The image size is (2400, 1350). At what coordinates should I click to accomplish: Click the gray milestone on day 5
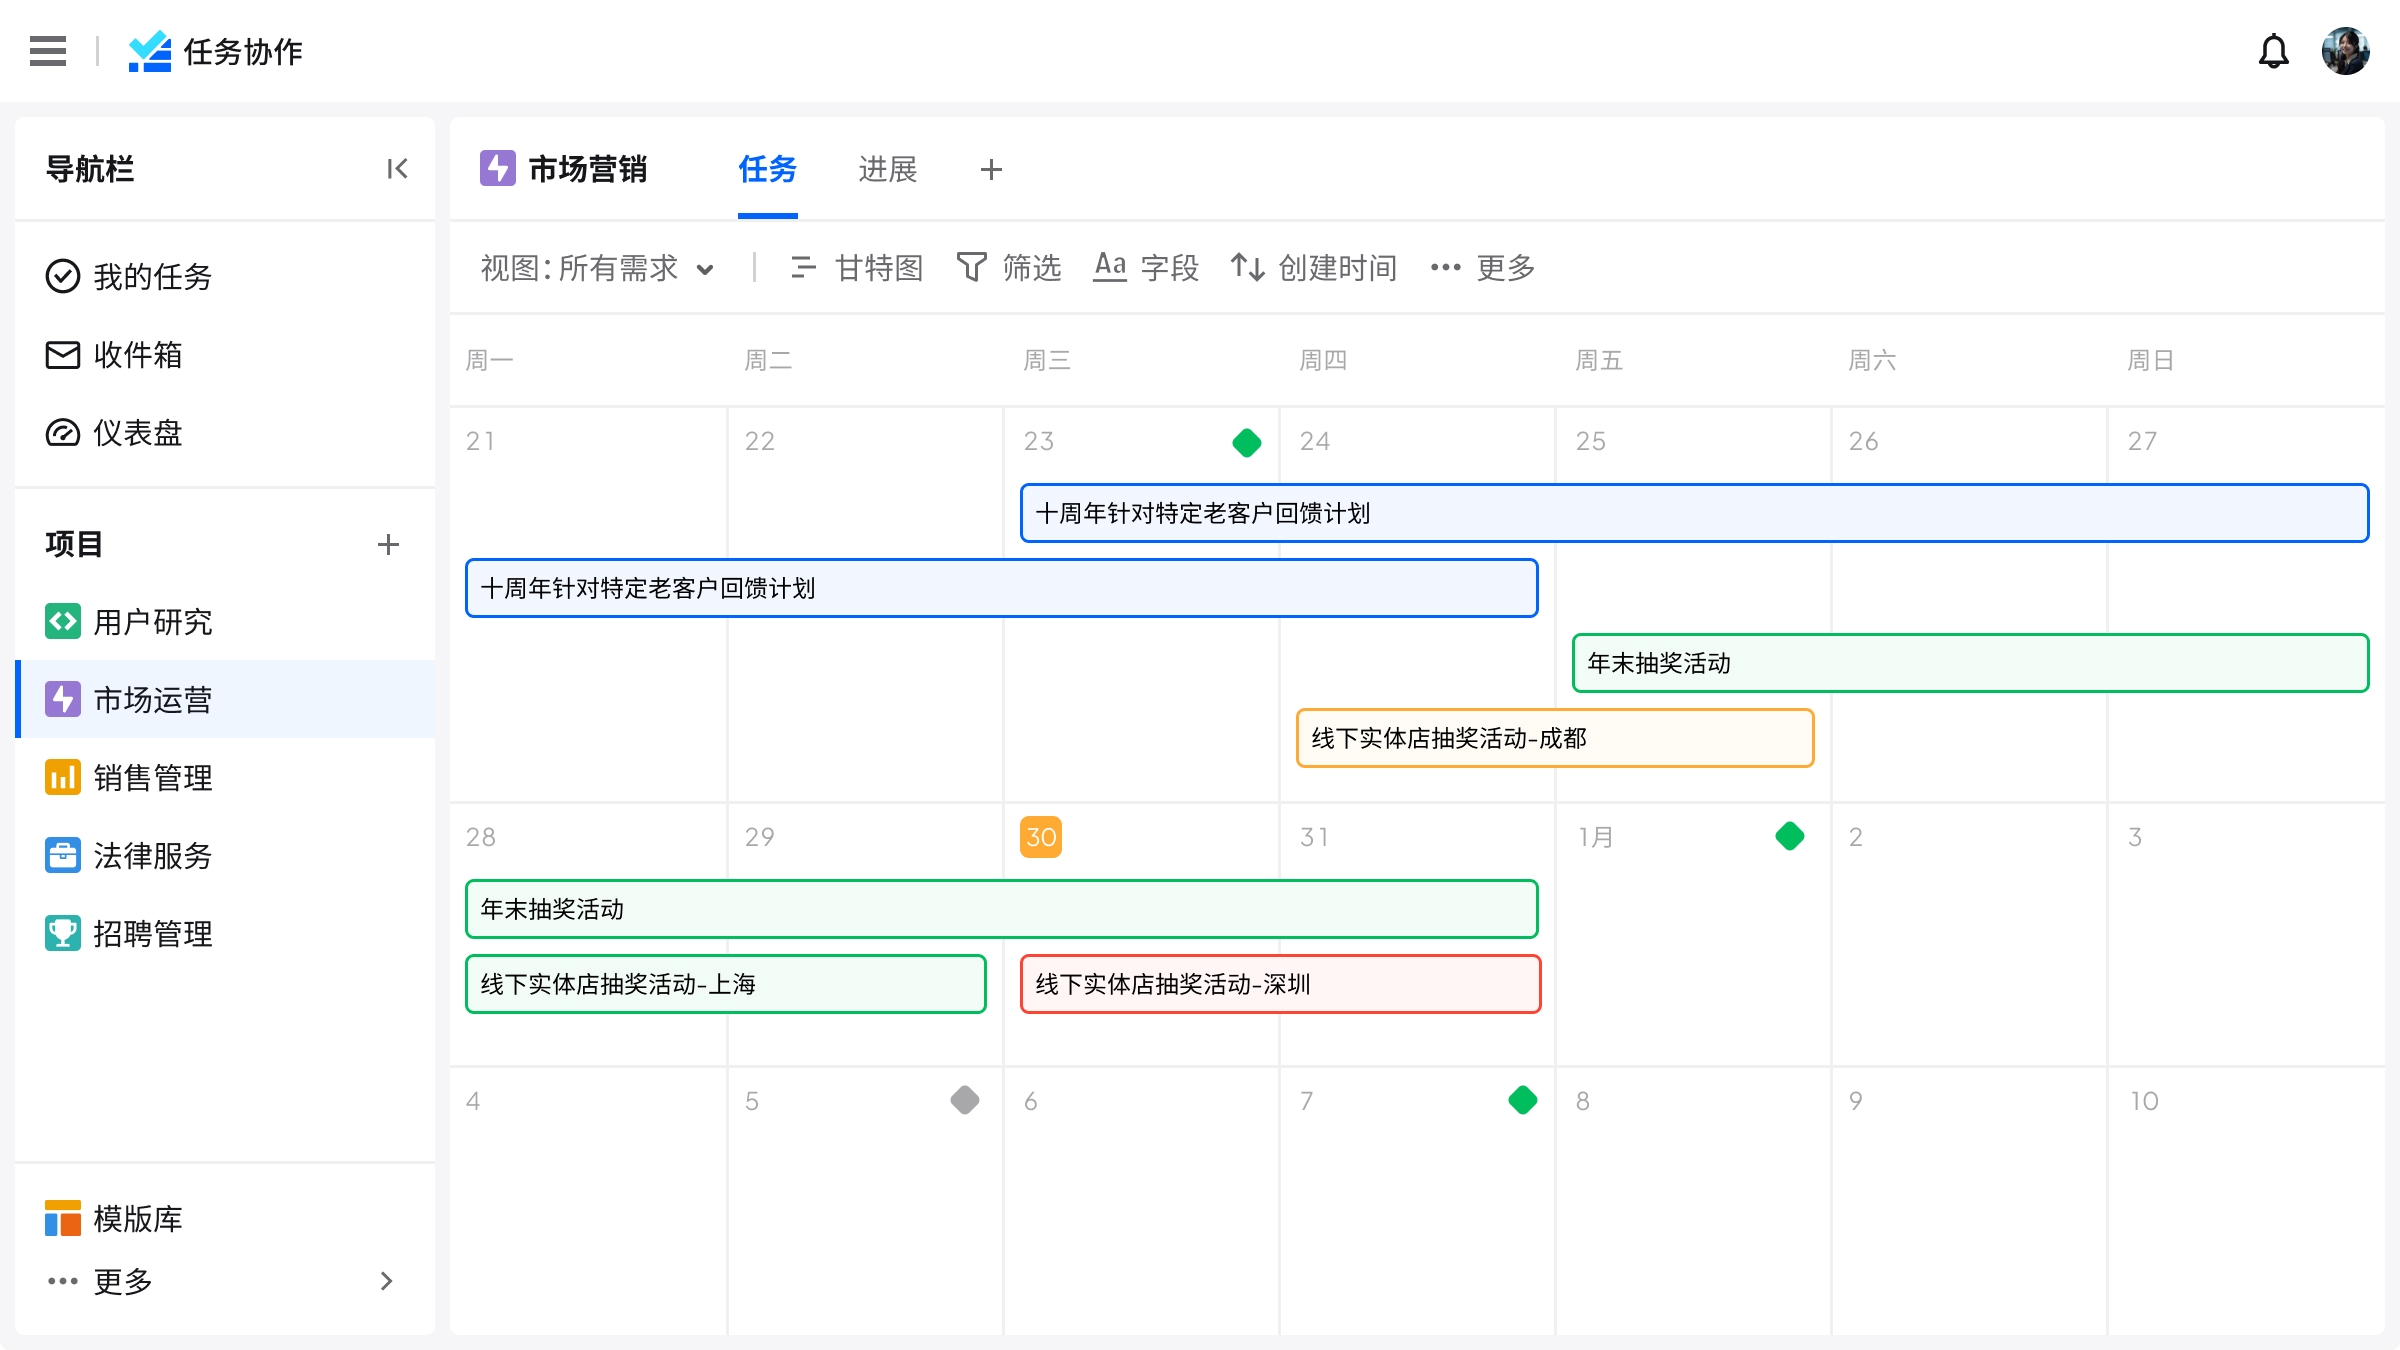click(x=964, y=1100)
